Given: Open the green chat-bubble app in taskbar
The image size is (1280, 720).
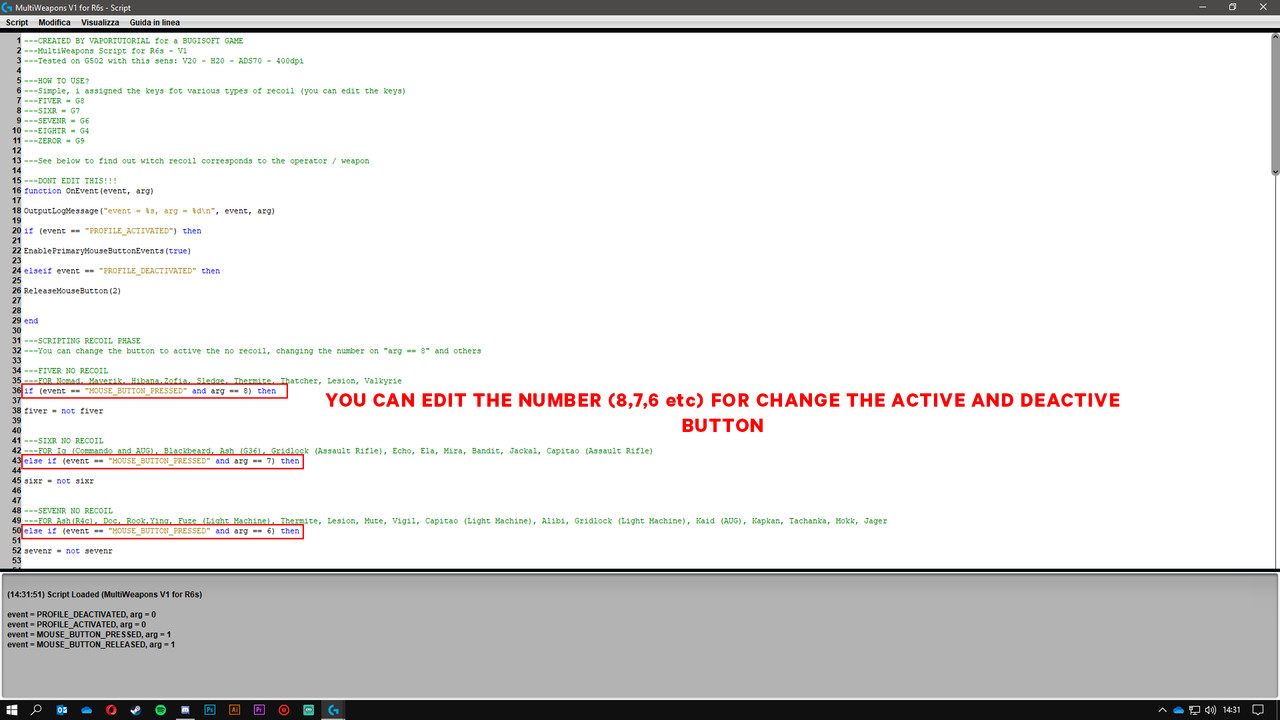Looking at the screenshot, I should [x=309, y=710].
